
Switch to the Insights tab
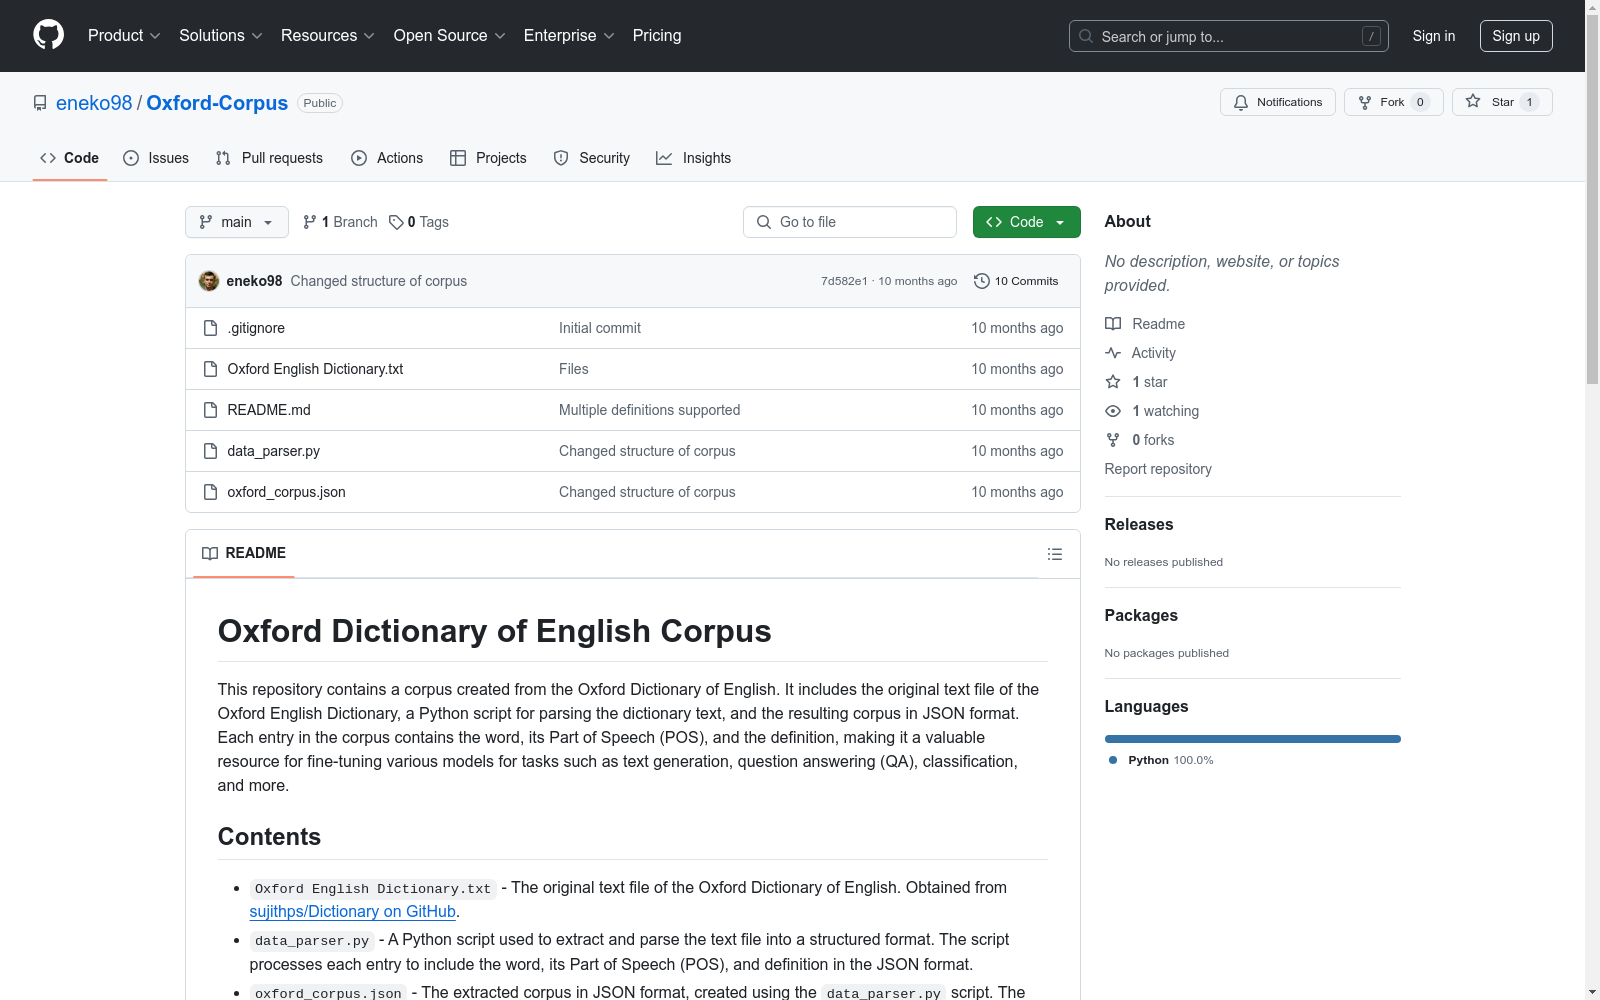693,158
